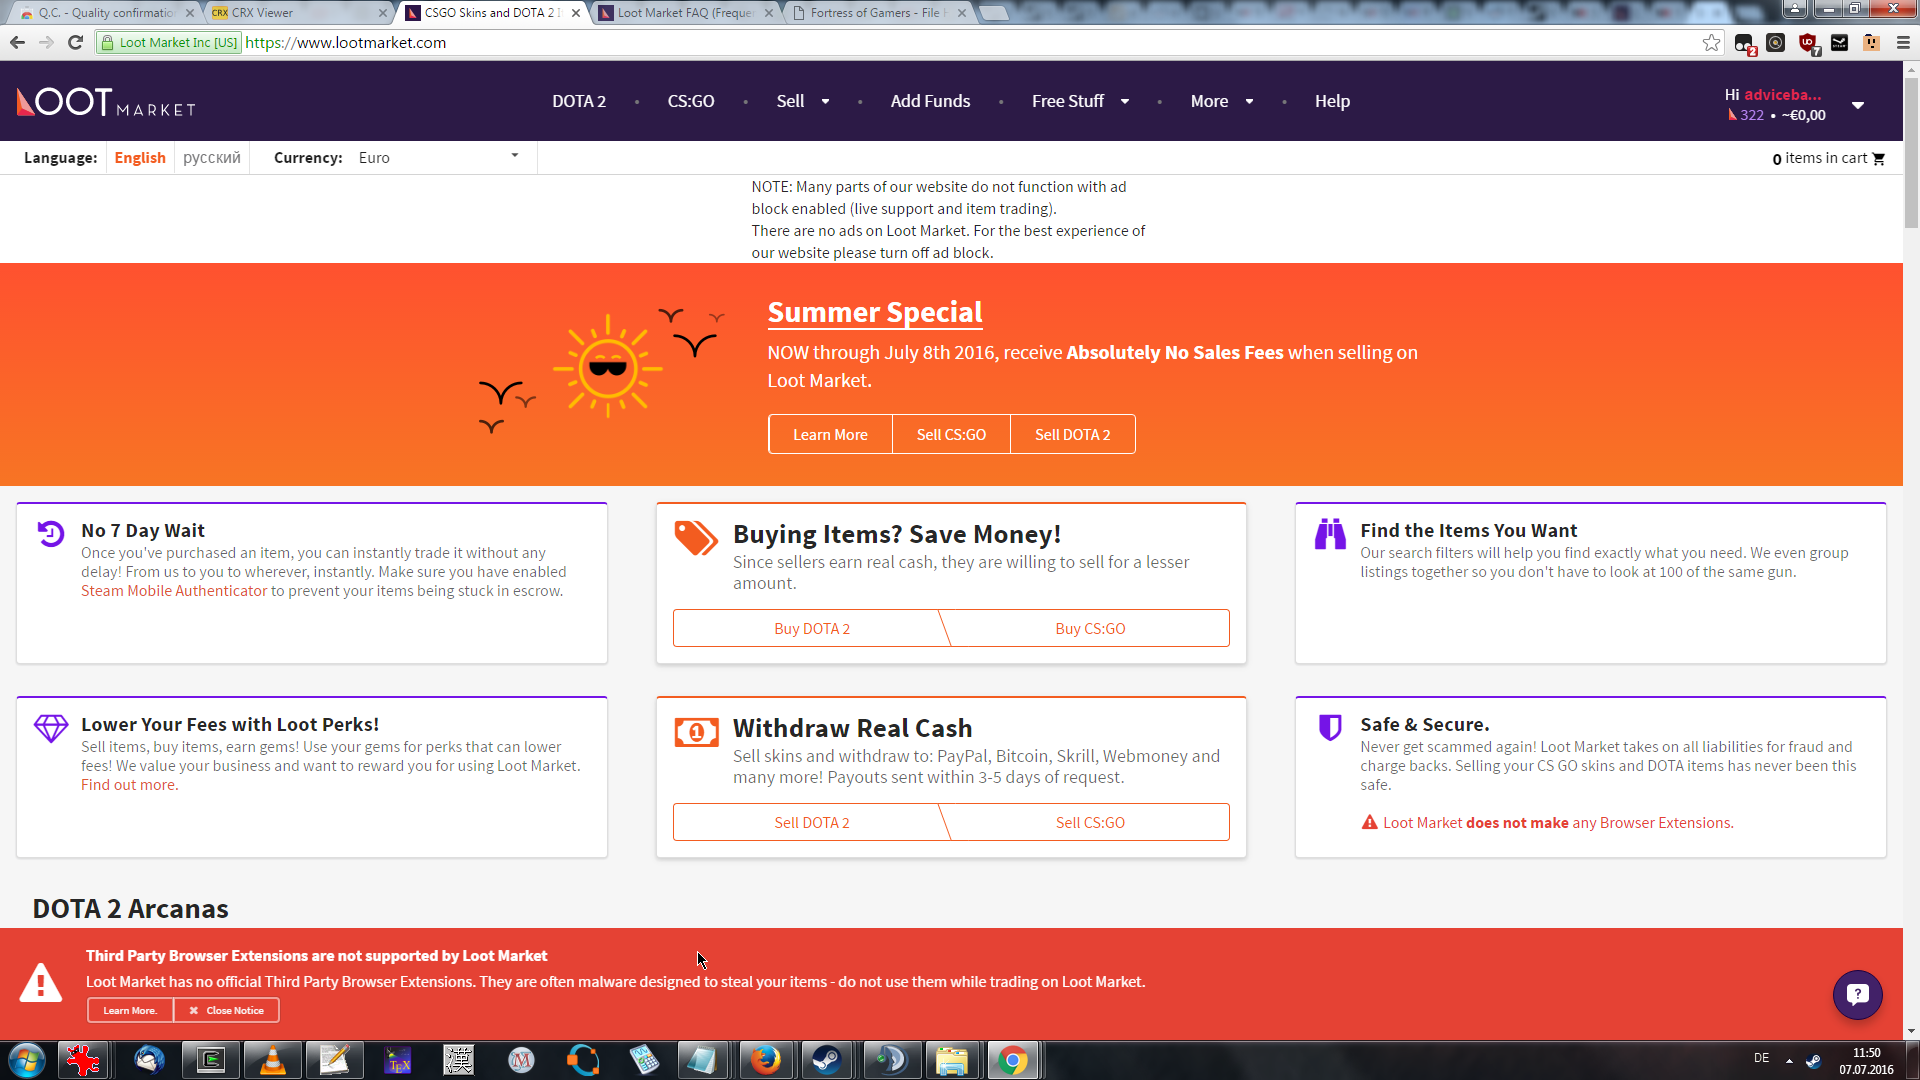This screenshot has width=1920, height=1080.
Task: Click the Loot Market logo
Action: tap(106, 102)
